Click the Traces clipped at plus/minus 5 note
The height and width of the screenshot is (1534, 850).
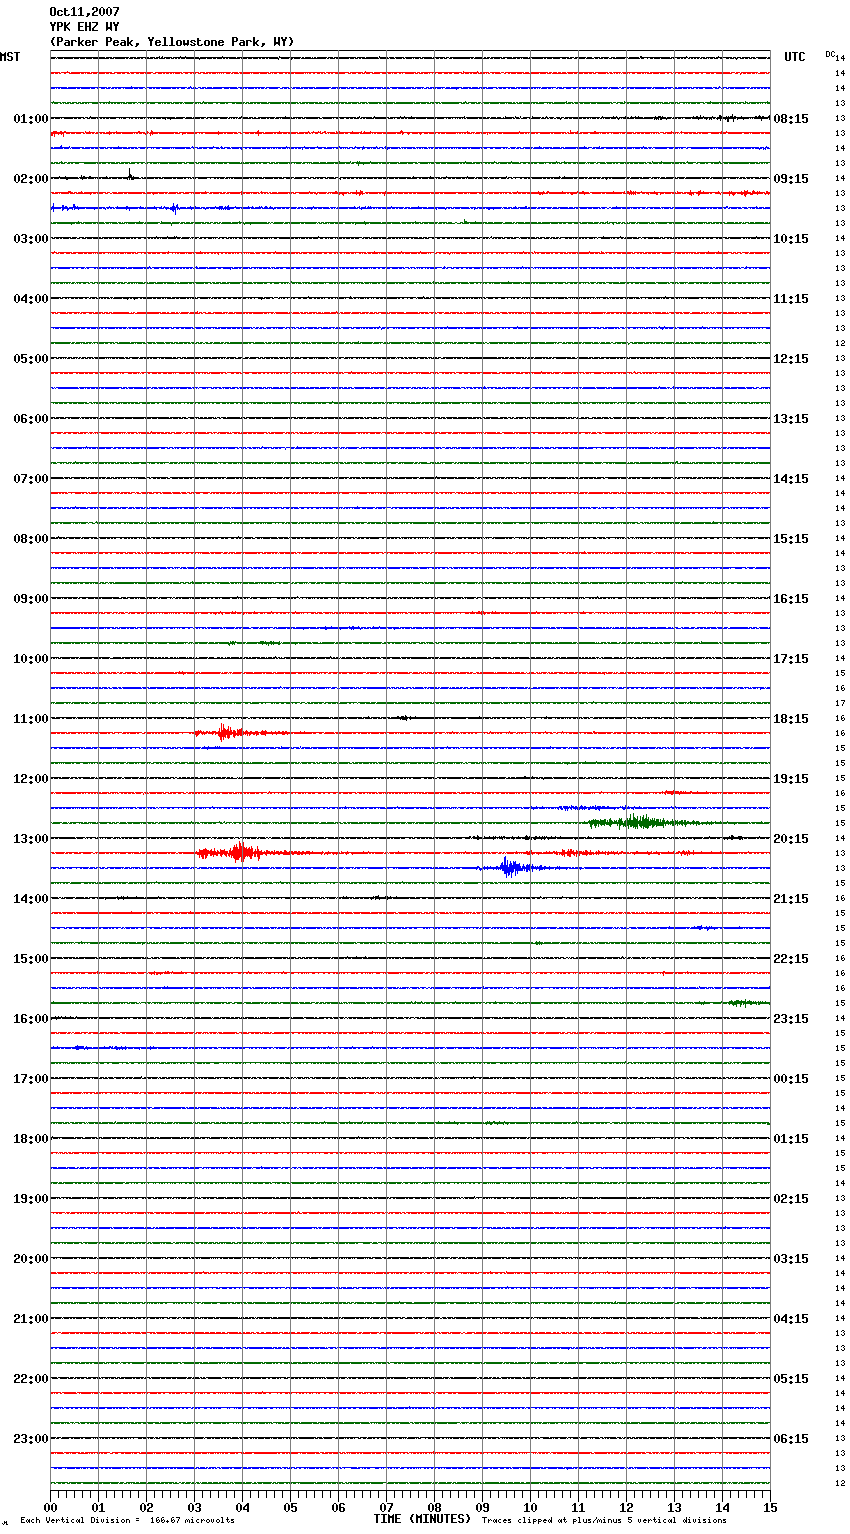pos(604,1520)
